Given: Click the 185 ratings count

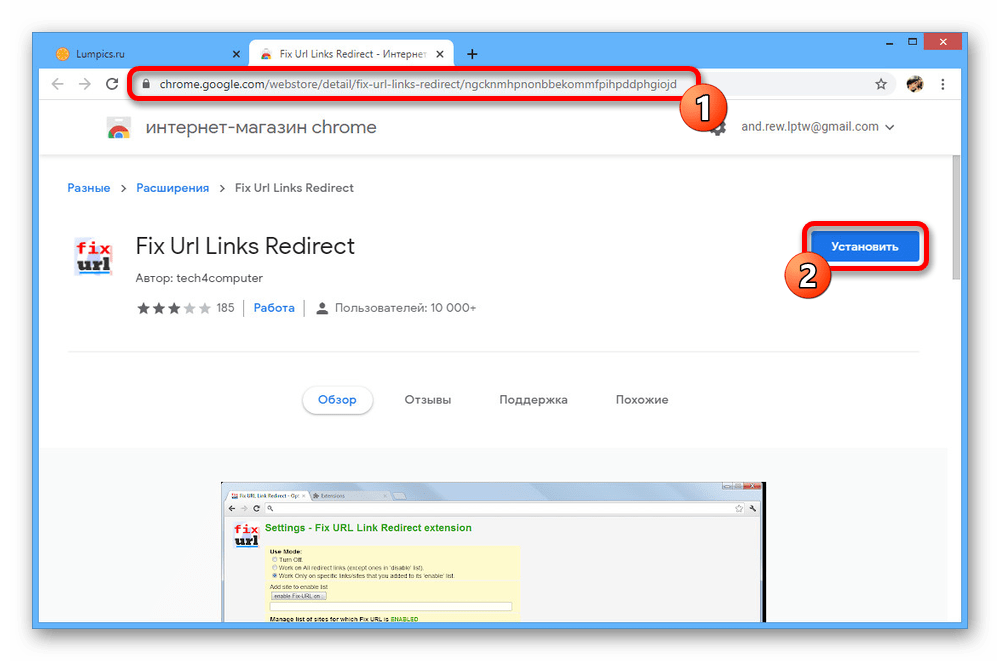Looking at the screenshot, I should pos(225,308).
